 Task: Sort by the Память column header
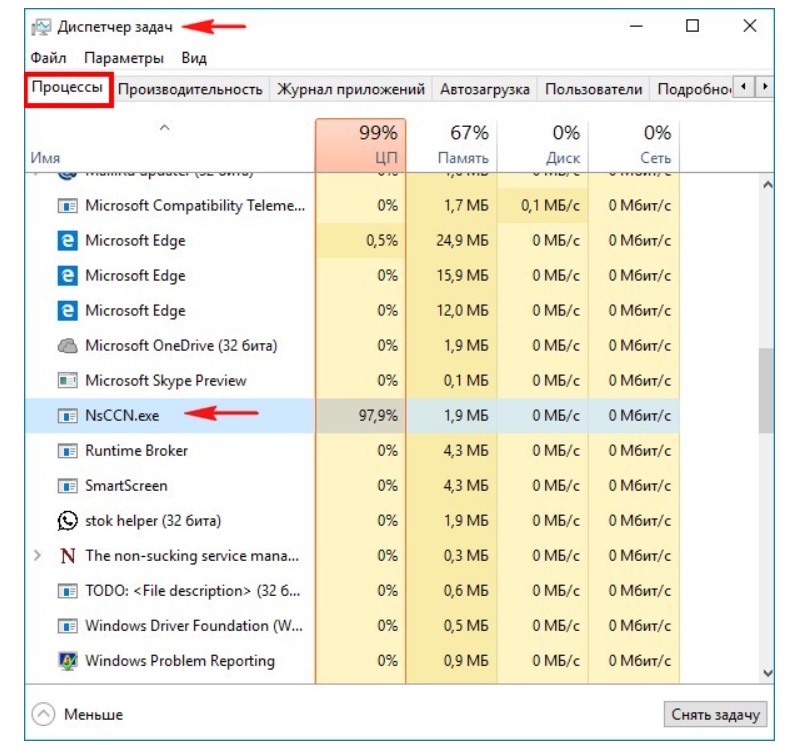[452, 145]
